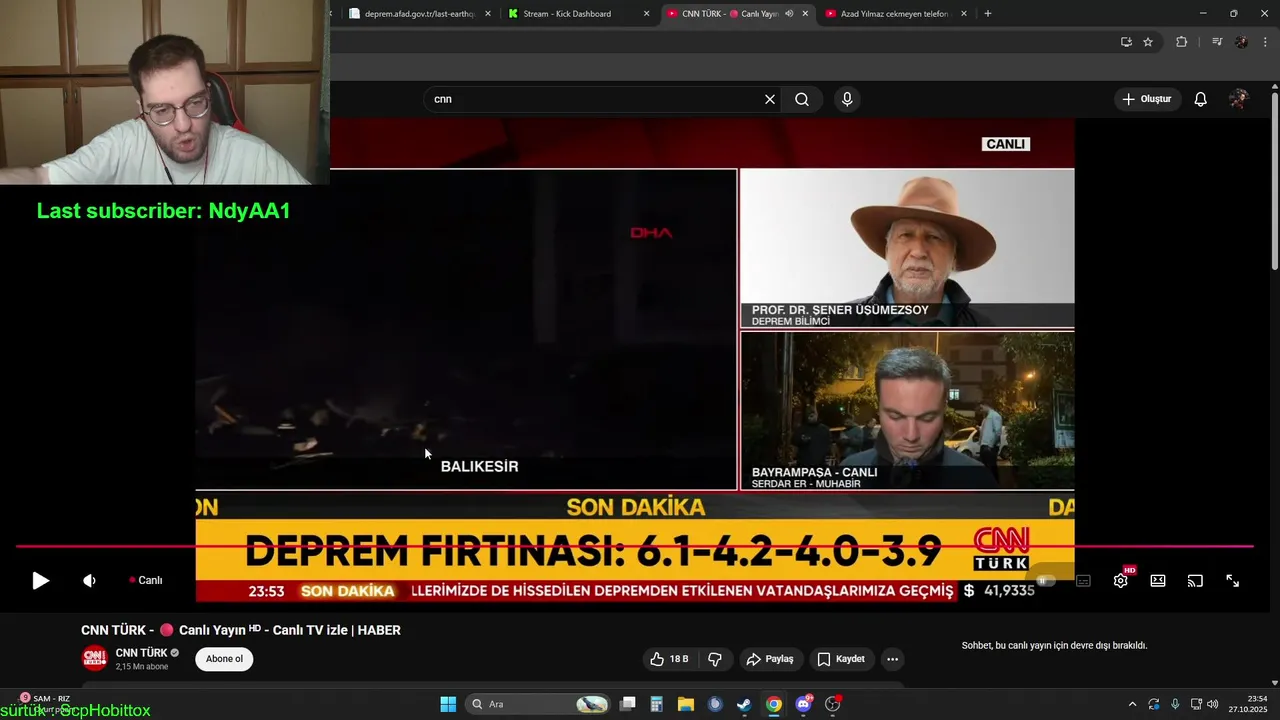The image size is (1280, 720).
Task: Open the Chrome three-dot menu
Action: (1265, 42)
